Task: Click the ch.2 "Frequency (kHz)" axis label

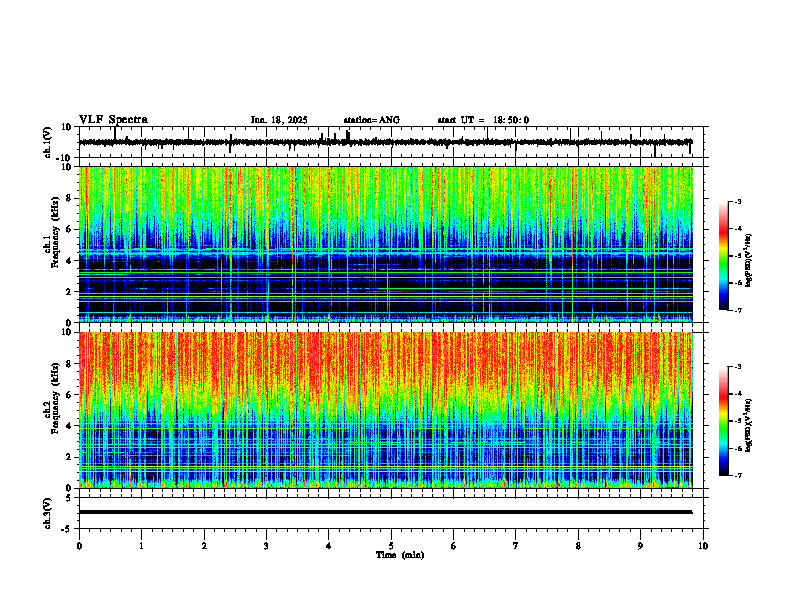Action: (x=55, y=398)
